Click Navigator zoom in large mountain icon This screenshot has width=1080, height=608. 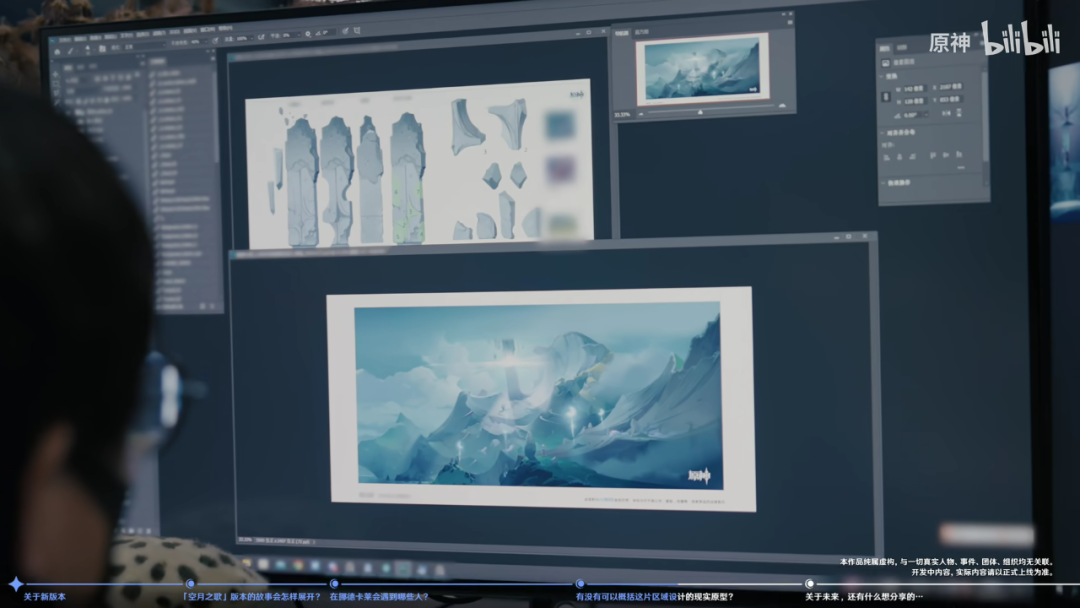(x=782, y=105)
